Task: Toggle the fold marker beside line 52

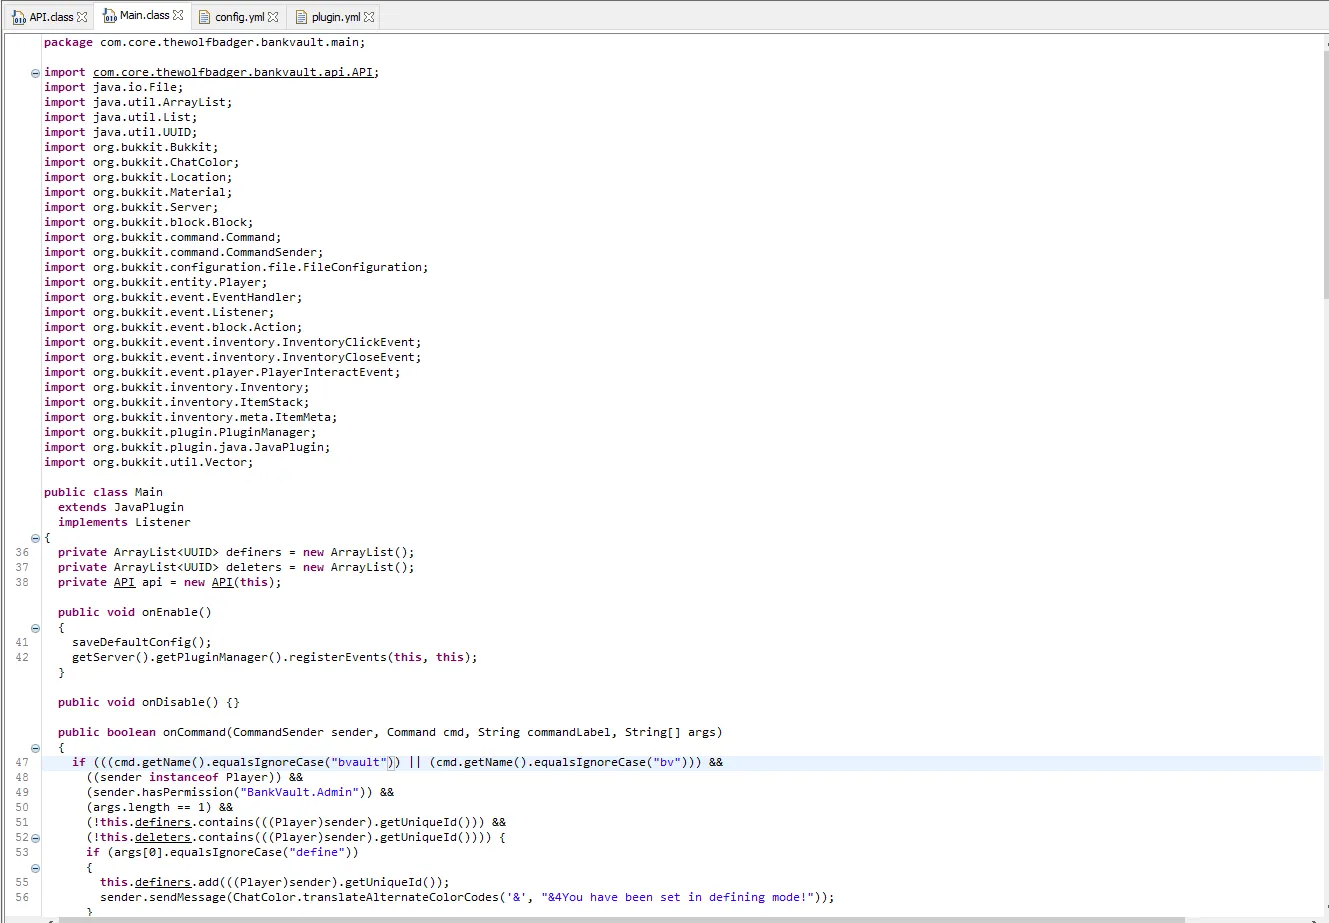Action: point(35,837)
